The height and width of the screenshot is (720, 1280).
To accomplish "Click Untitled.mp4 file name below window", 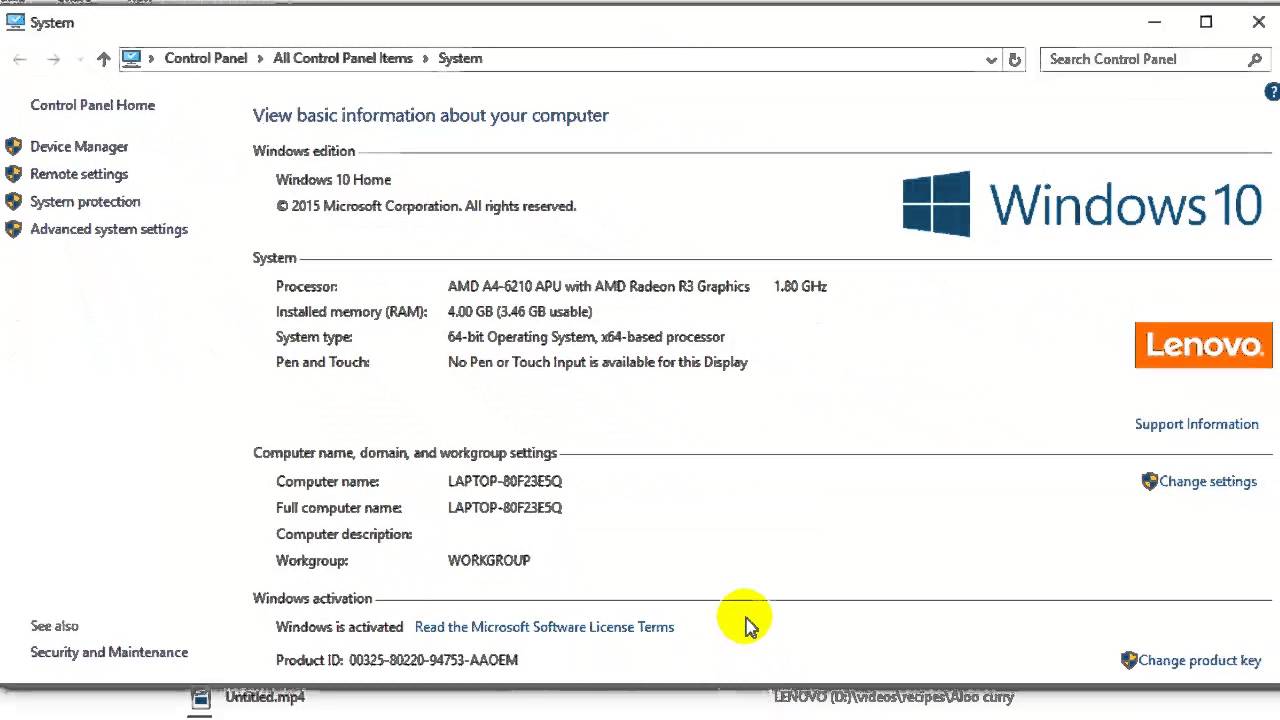I will pyautogui.click(x=265, y=697).
